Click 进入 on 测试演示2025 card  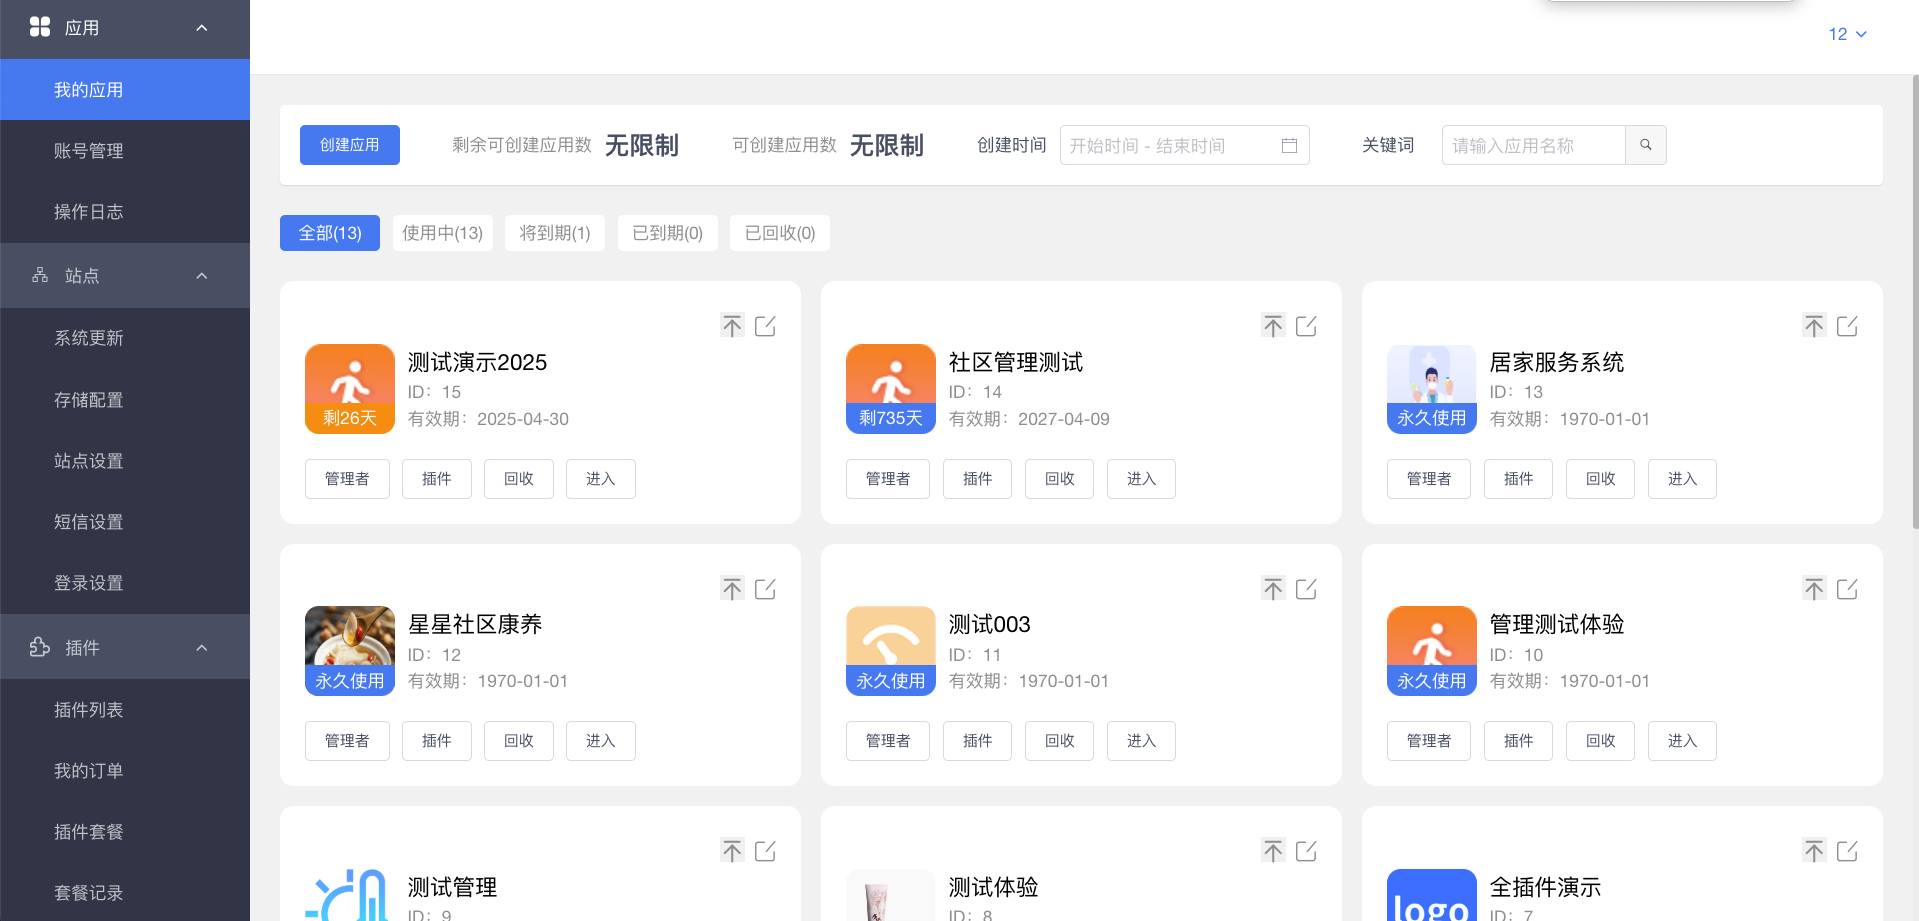pos(601,479)
